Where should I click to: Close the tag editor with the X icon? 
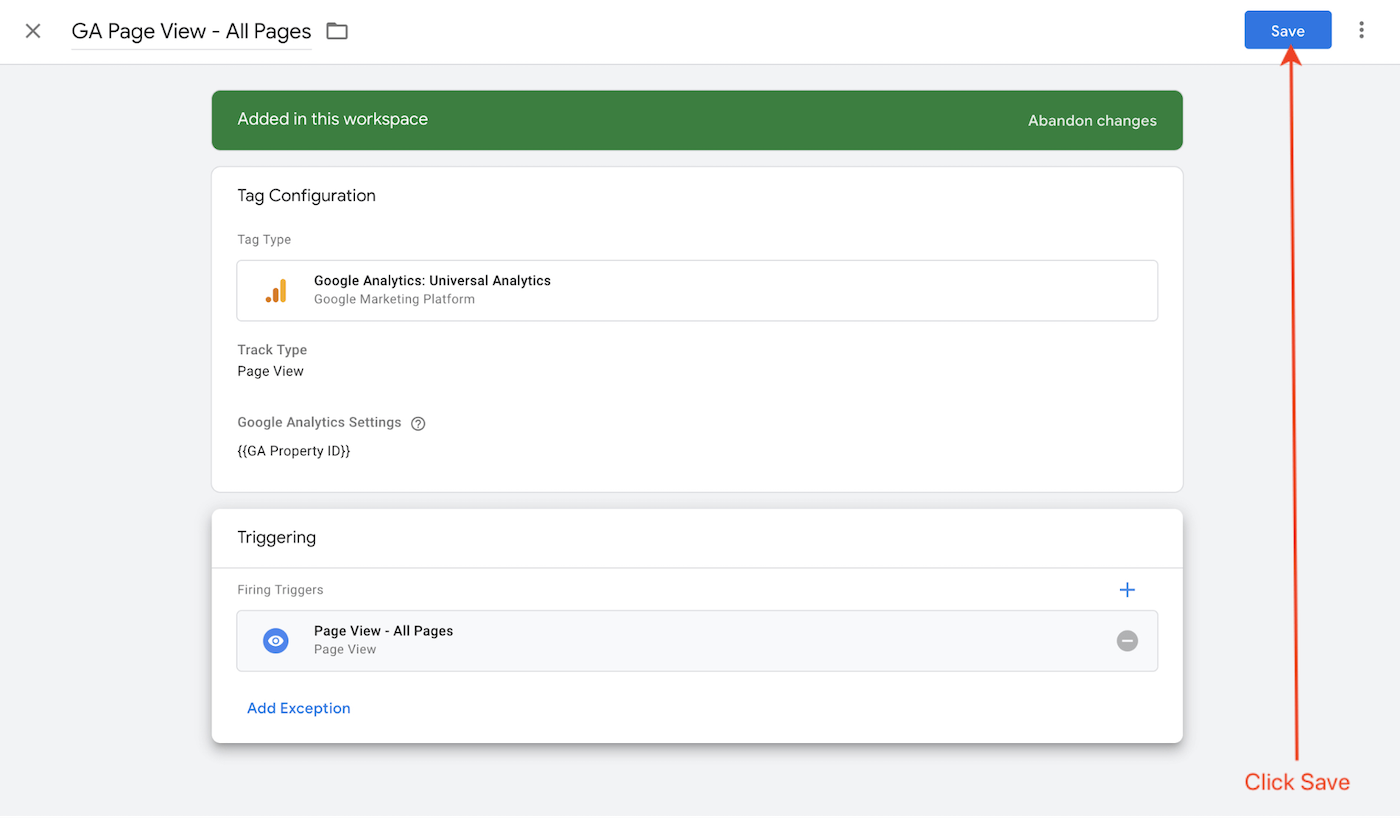[33, 31]
